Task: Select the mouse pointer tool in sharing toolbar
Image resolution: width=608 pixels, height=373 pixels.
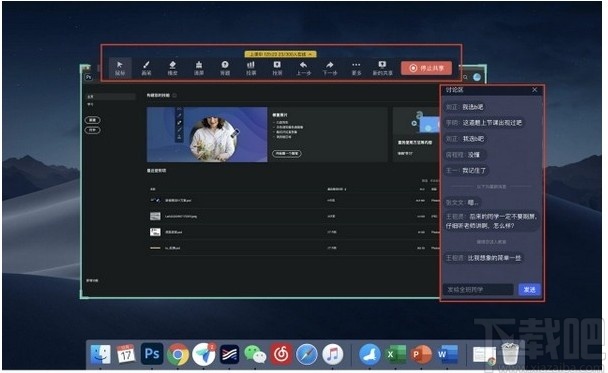Action: [120, 68]
